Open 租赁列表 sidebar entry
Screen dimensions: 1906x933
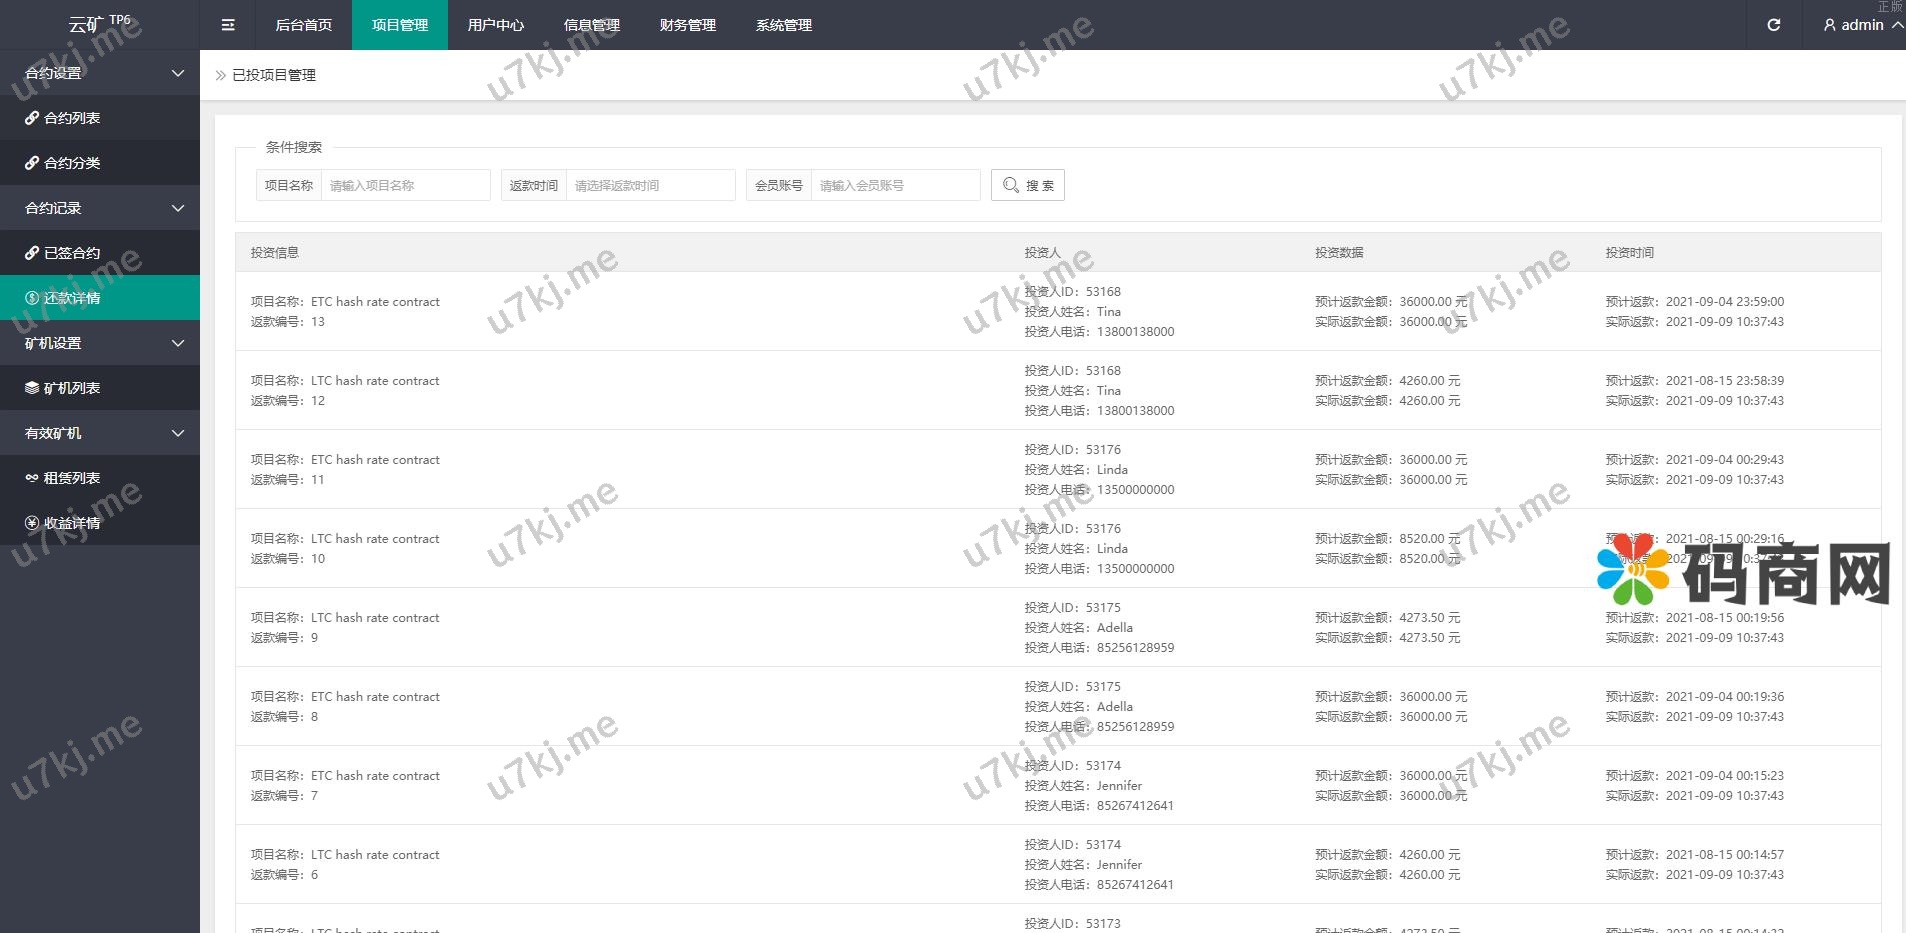[72, 478]
